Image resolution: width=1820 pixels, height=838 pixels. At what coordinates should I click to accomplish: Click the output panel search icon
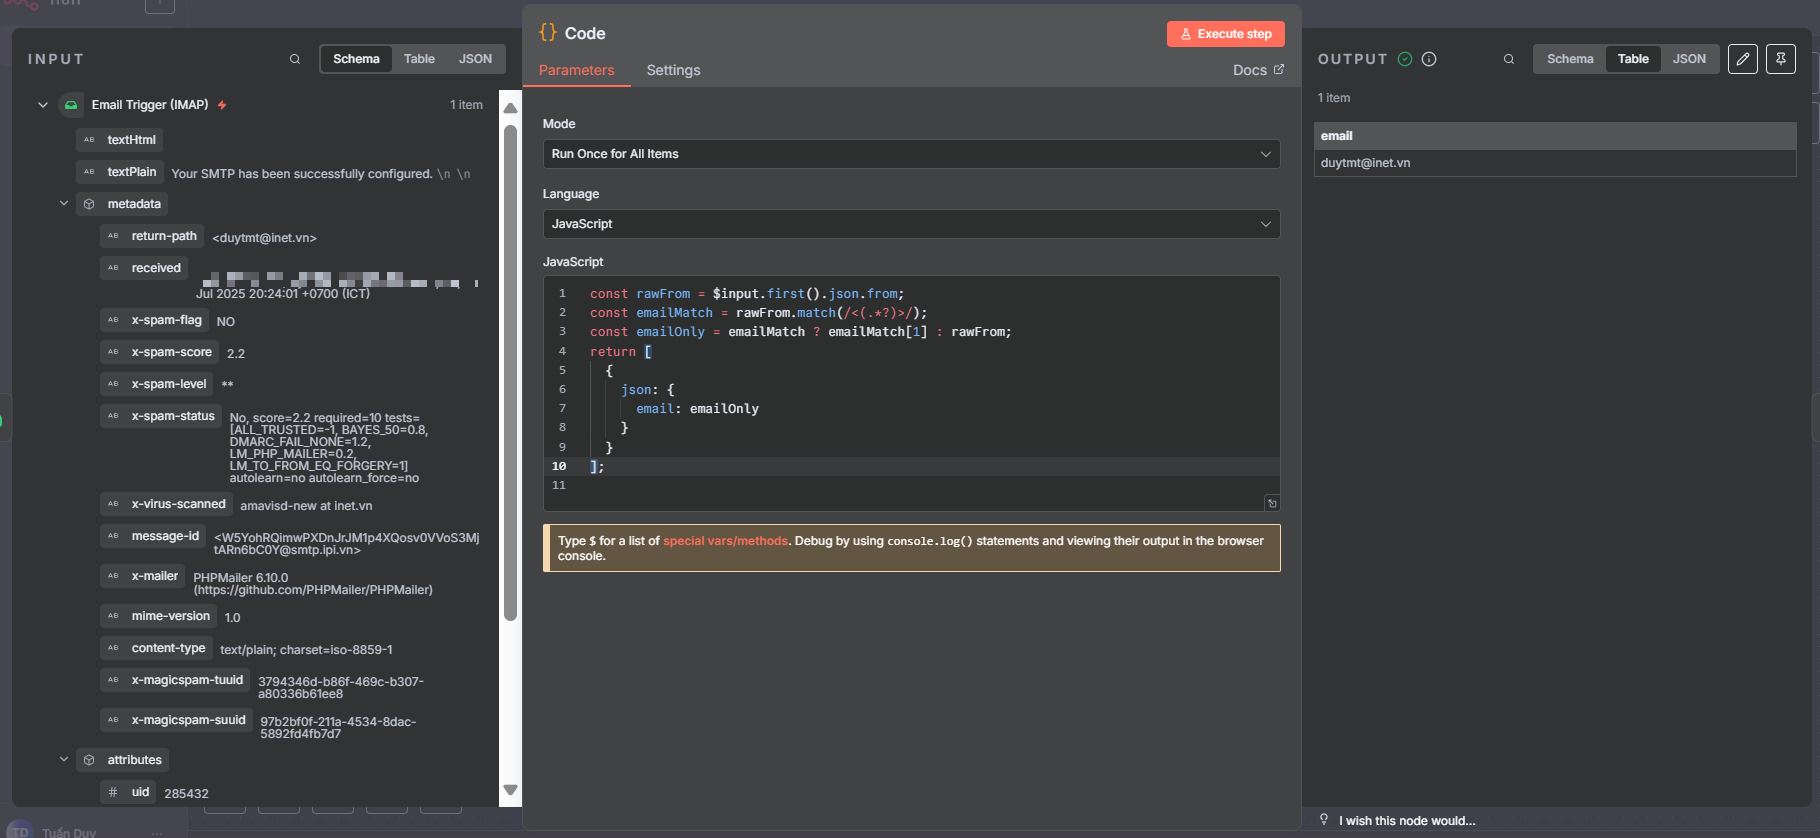(1509, 59)
